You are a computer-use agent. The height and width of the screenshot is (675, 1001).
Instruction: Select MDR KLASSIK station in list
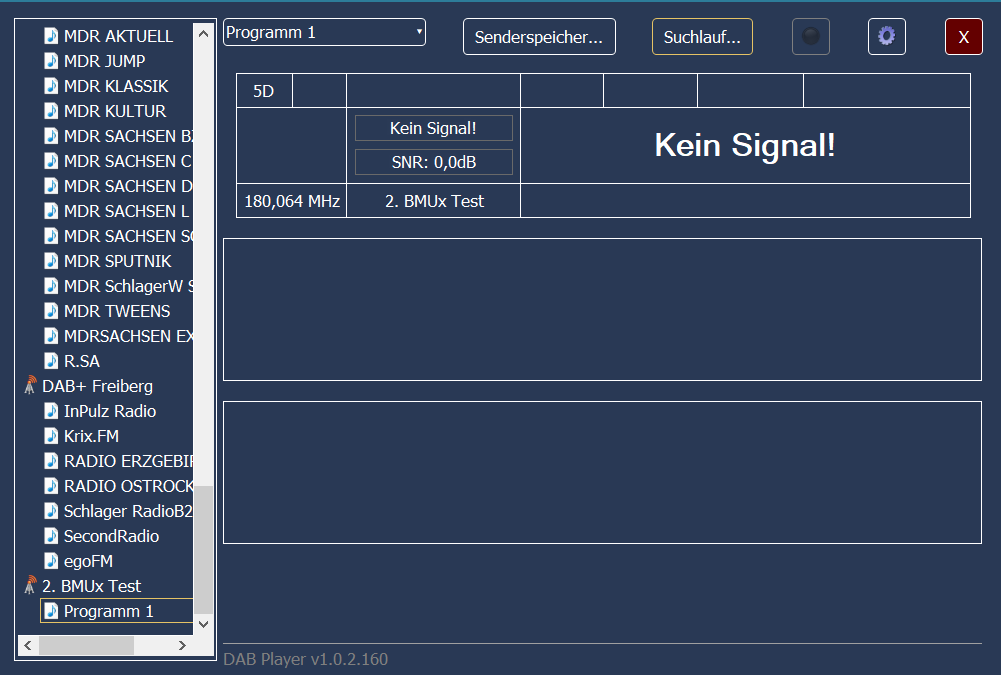pos(116,86)
